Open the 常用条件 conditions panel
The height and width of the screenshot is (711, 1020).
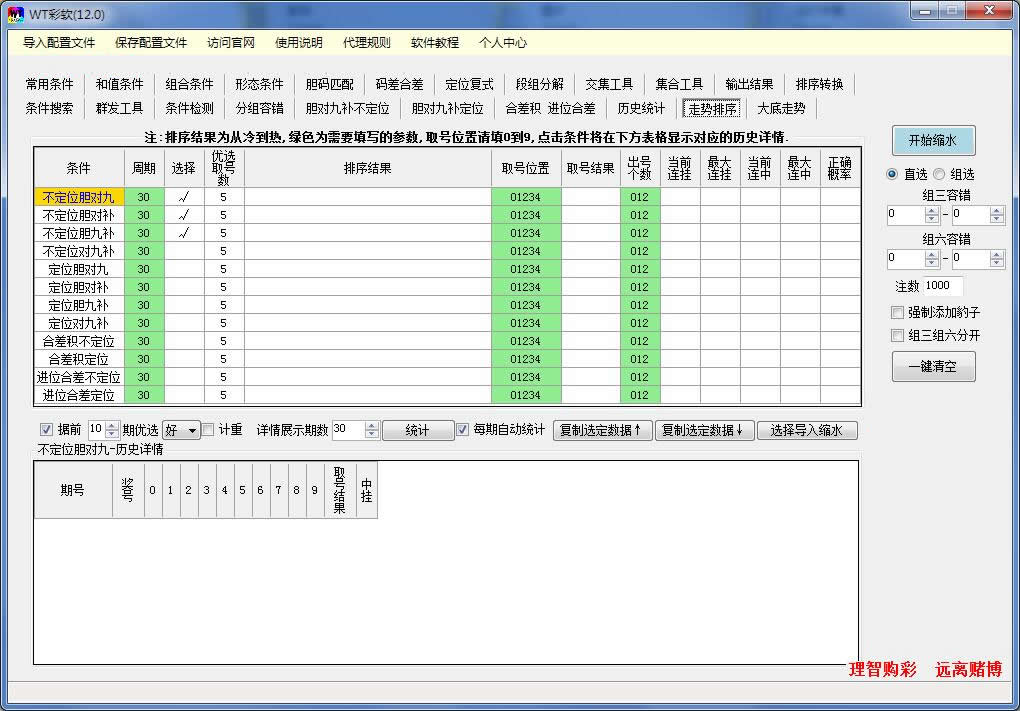coord(50,84)
